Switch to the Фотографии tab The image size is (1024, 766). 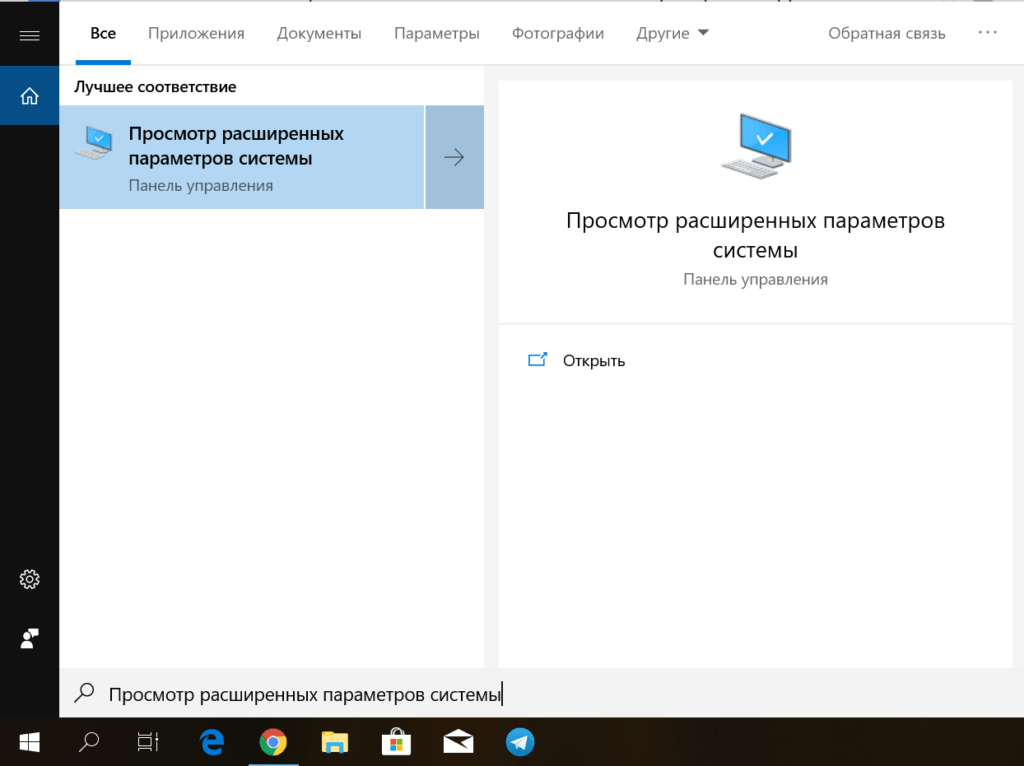tap(558, 33)
